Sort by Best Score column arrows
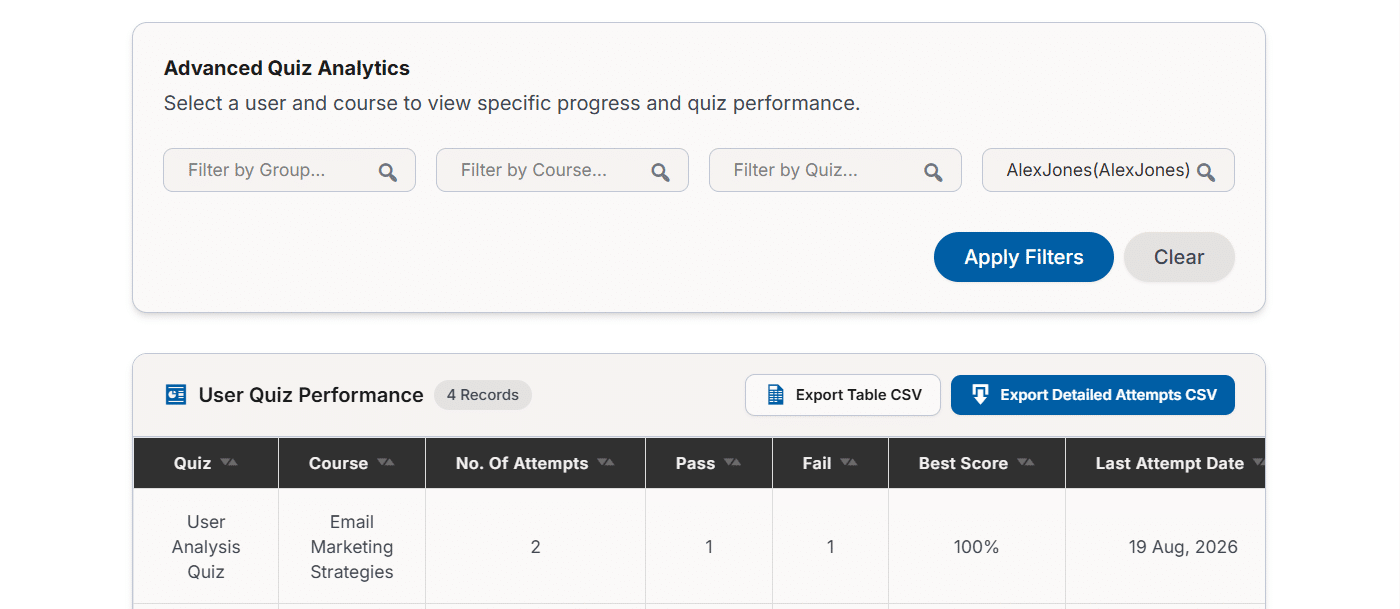Viewport: 1400px width, 609px height. click(x=1025, y=462)
